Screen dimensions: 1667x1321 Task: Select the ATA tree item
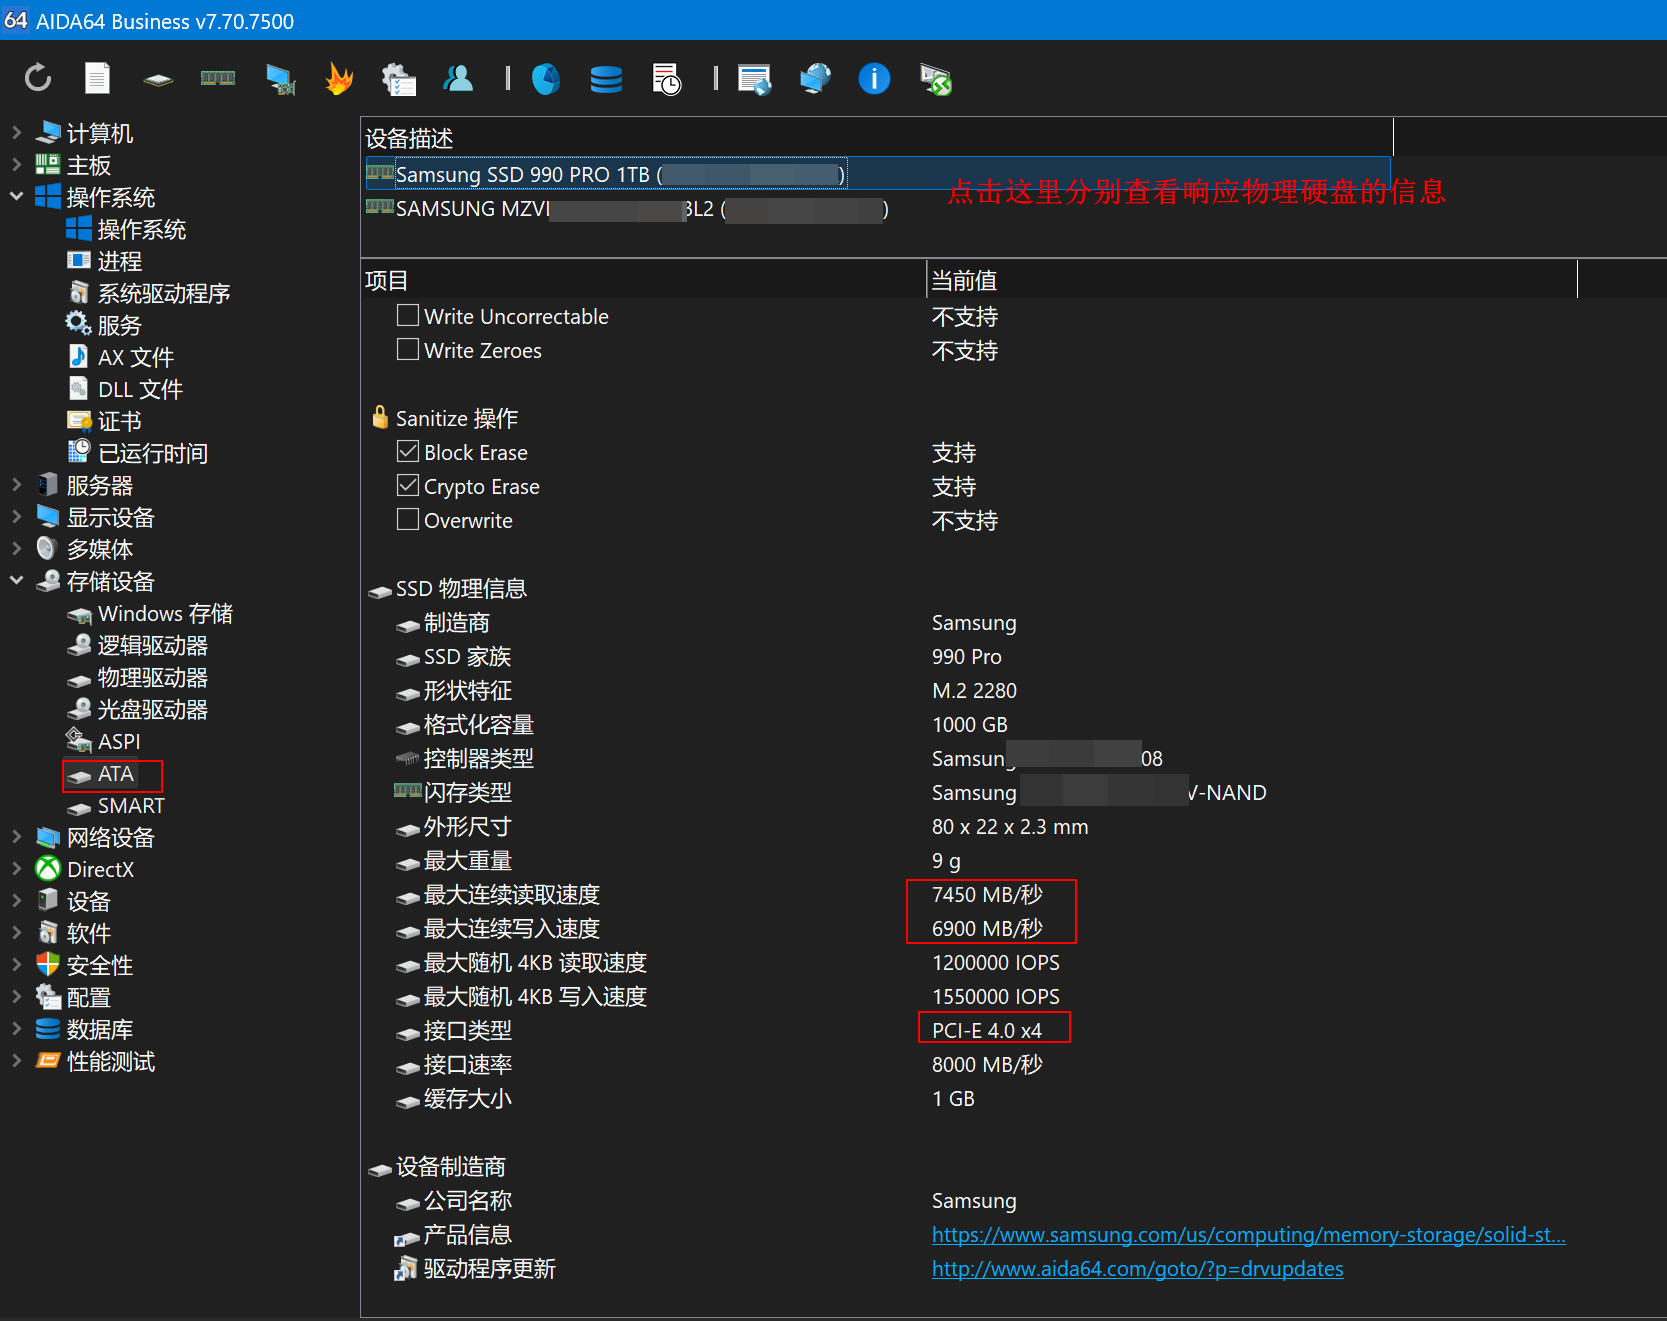pos(115,774)
